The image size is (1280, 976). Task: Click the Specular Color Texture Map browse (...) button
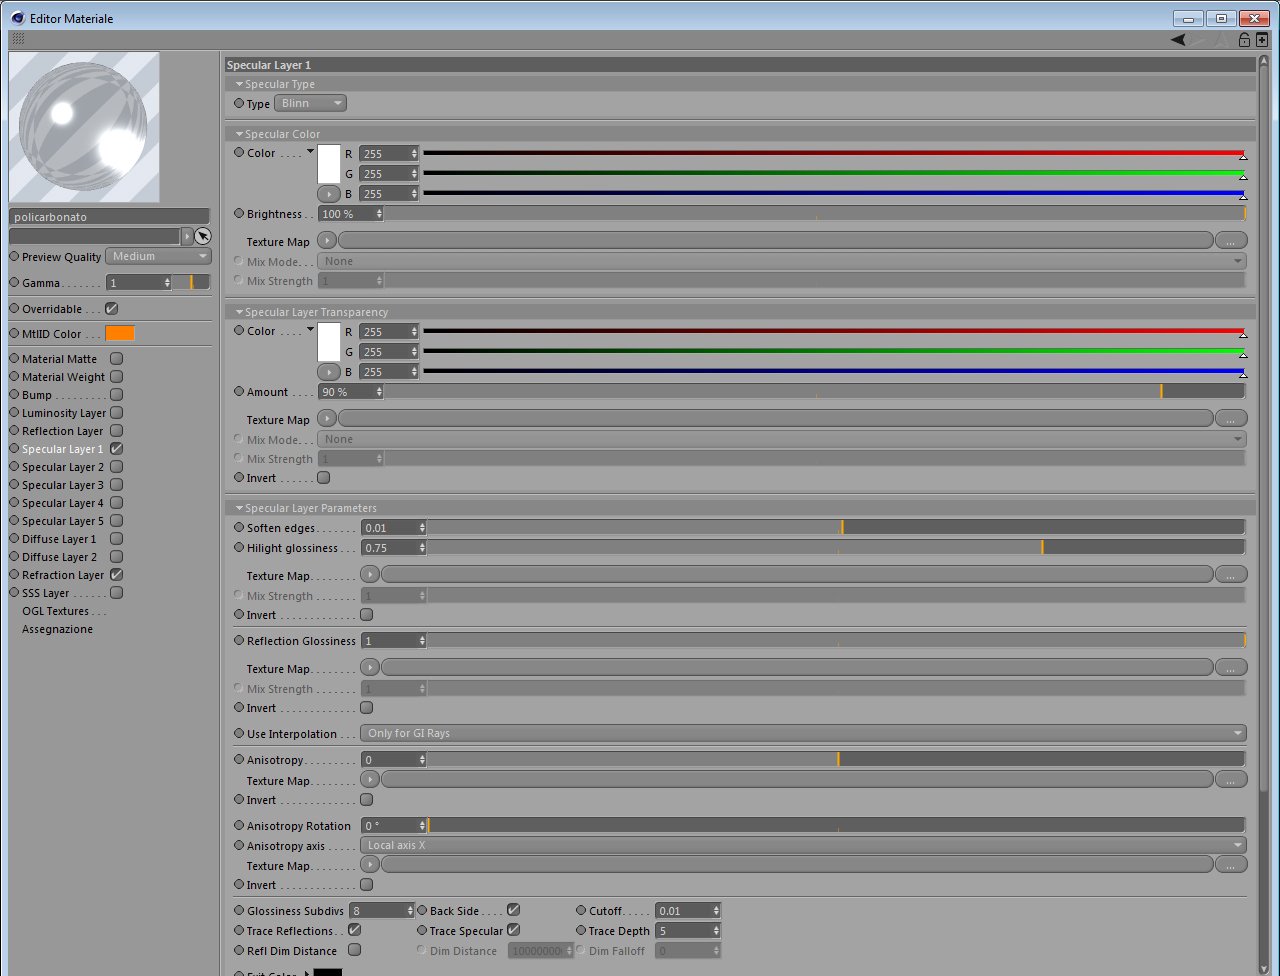tap(1231, 241)
